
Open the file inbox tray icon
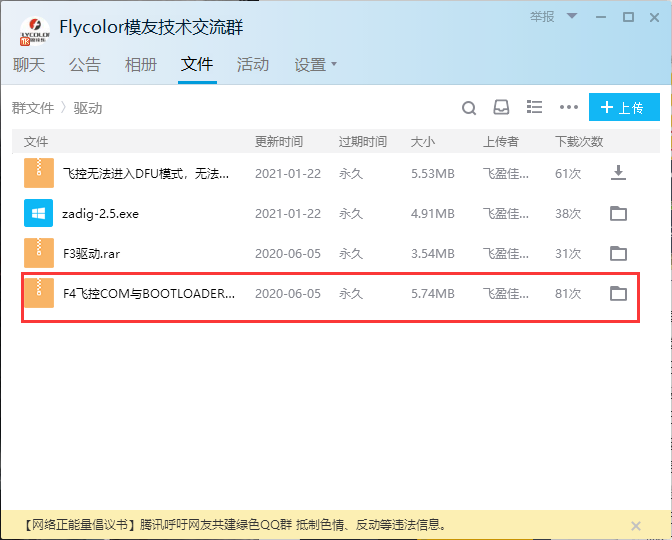click(501, 107)
